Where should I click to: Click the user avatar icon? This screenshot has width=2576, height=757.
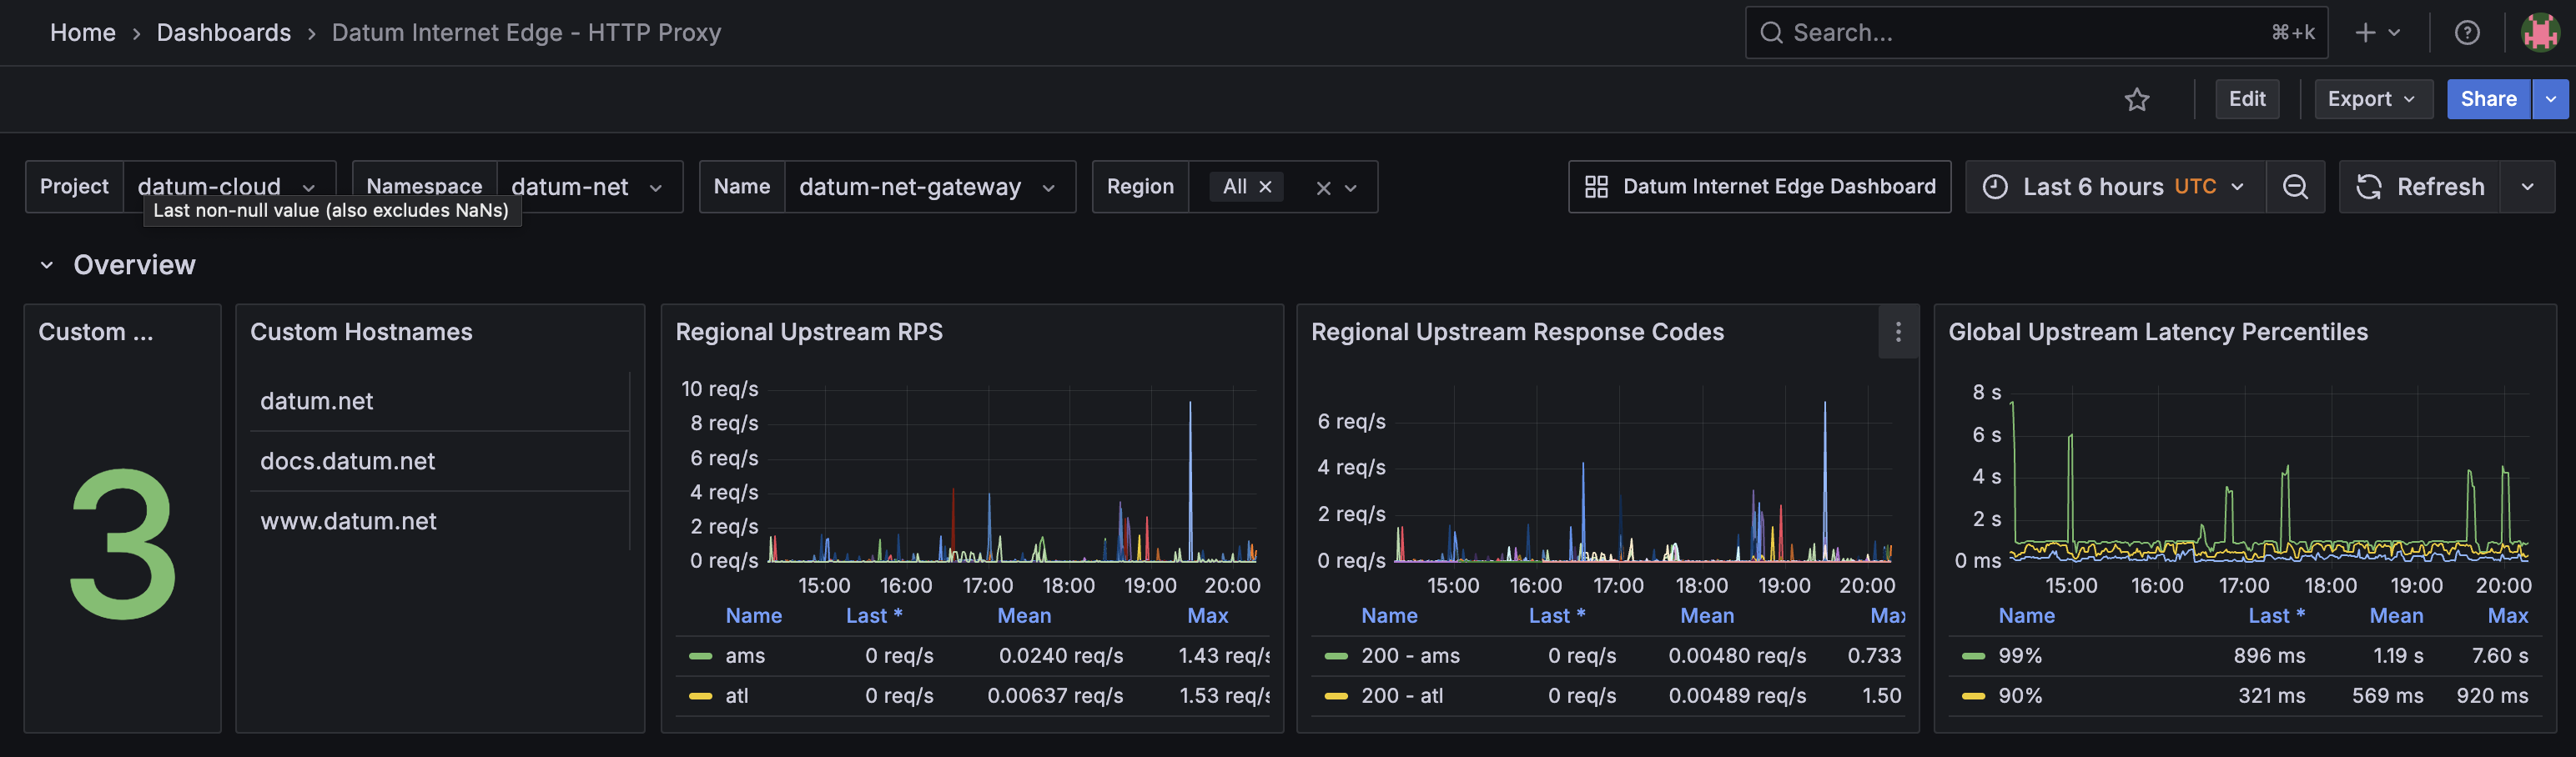pos(2539,33)
